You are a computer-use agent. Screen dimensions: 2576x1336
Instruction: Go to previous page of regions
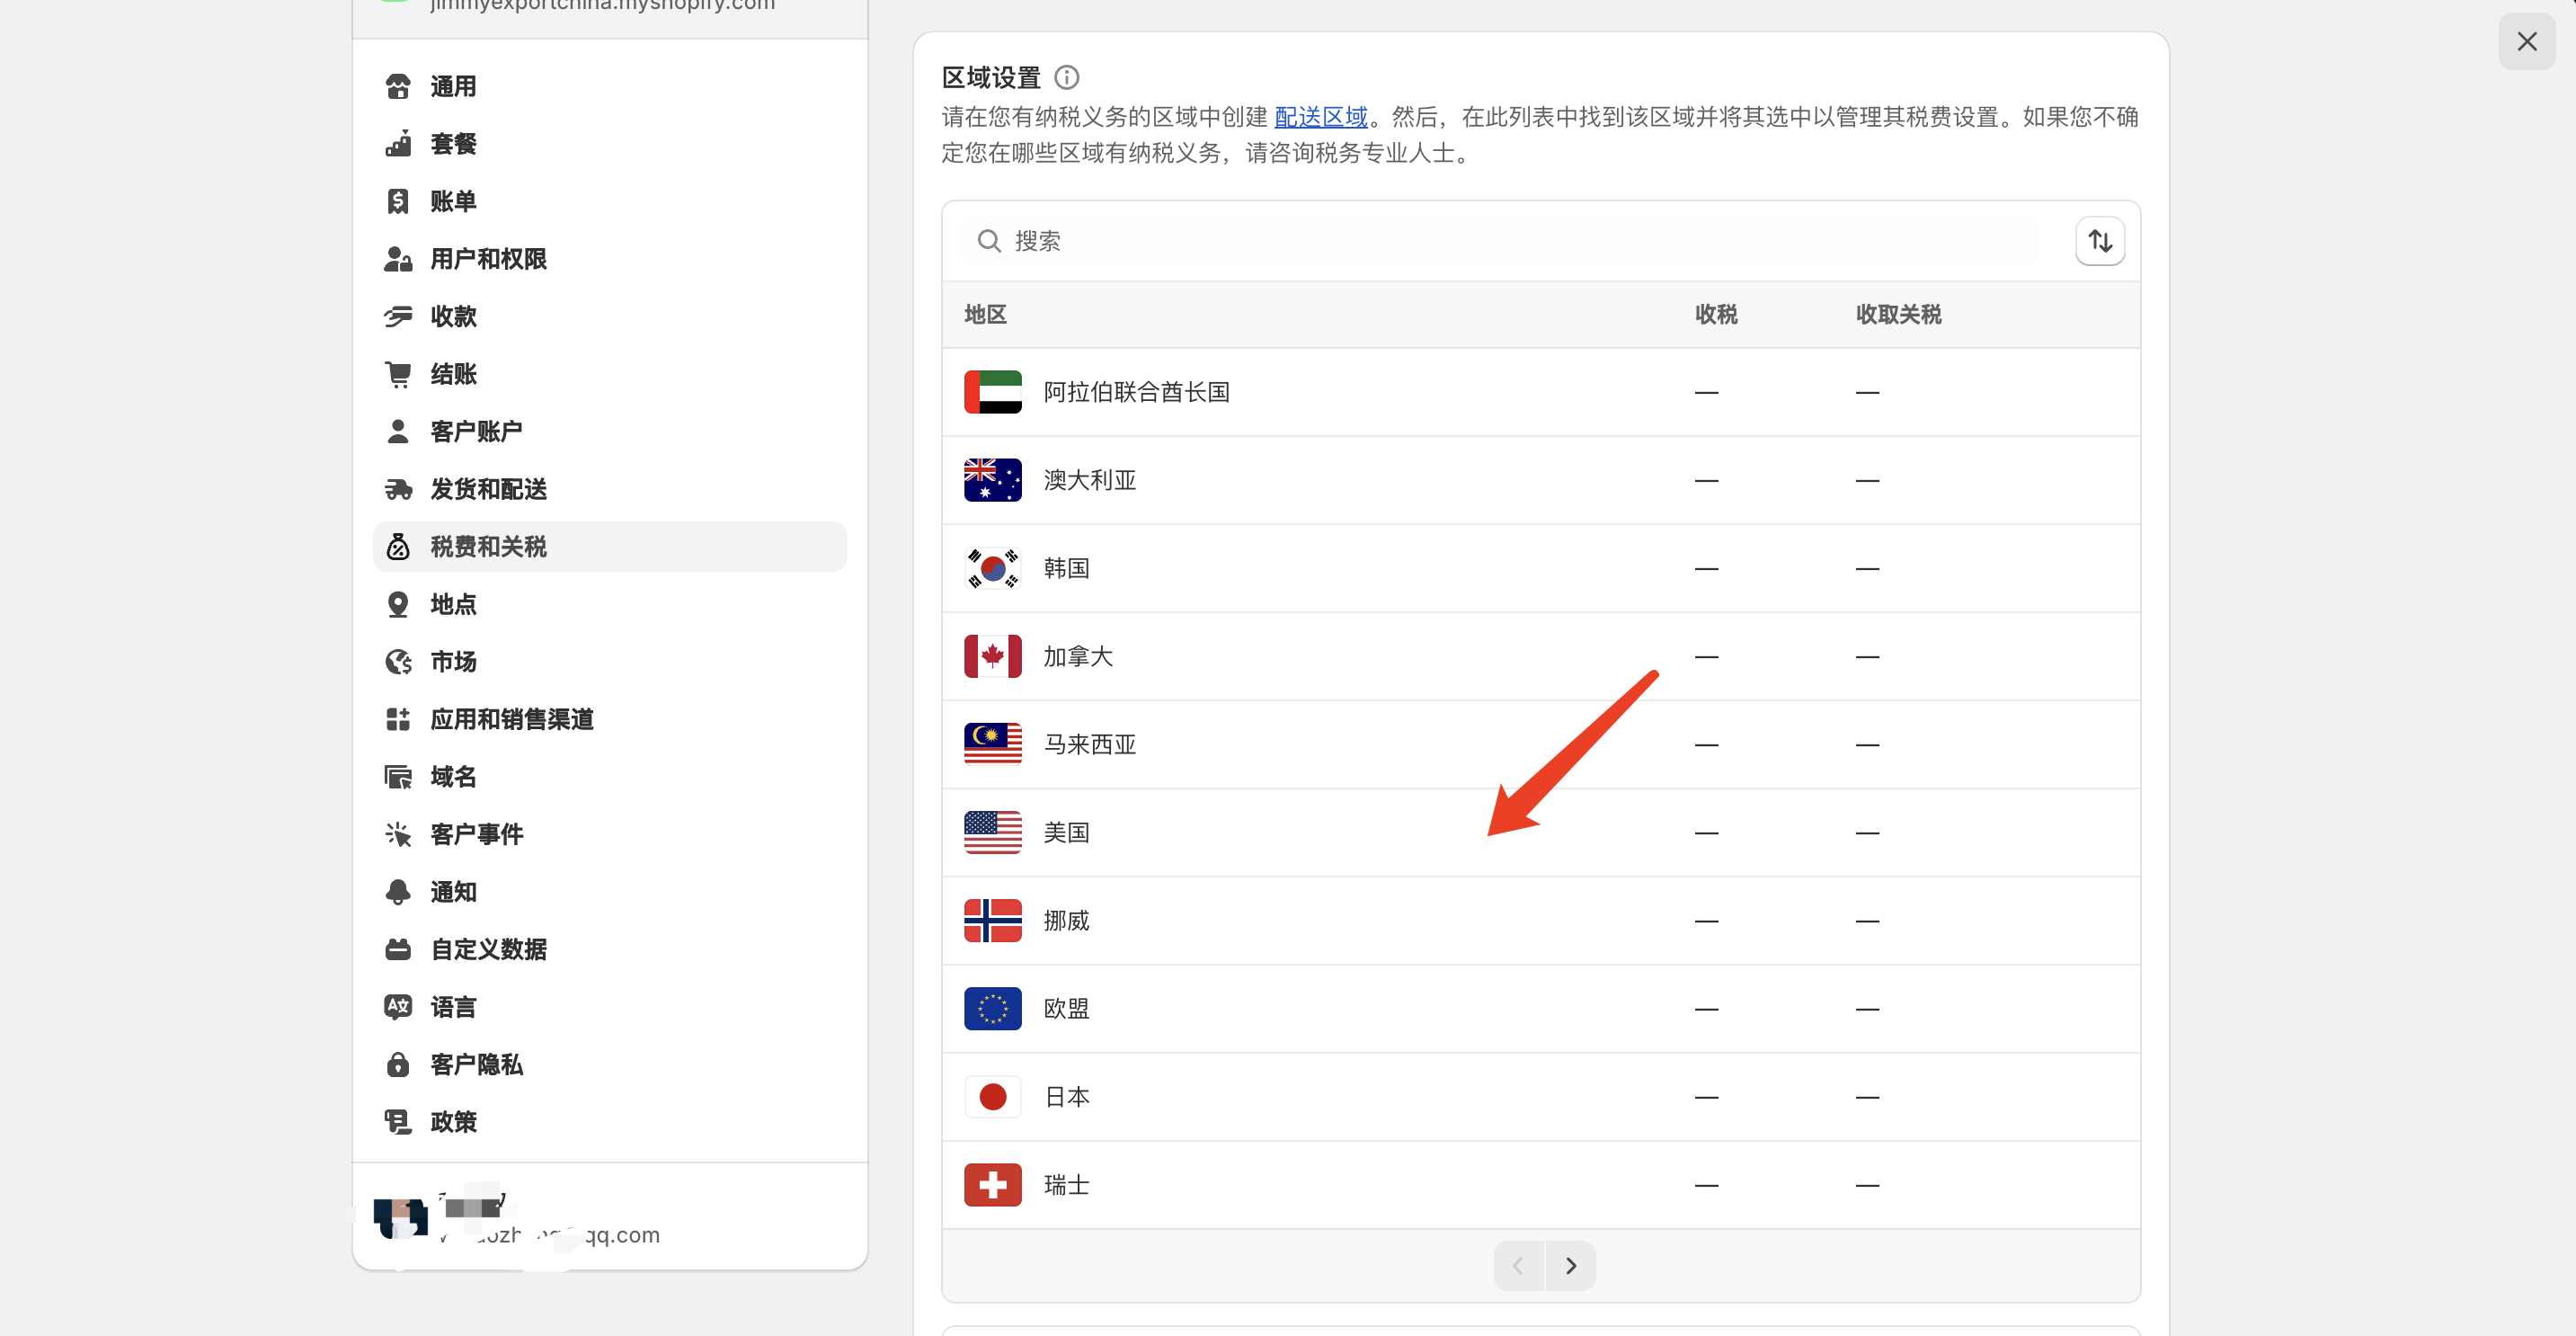(x=1519, y=1266)
